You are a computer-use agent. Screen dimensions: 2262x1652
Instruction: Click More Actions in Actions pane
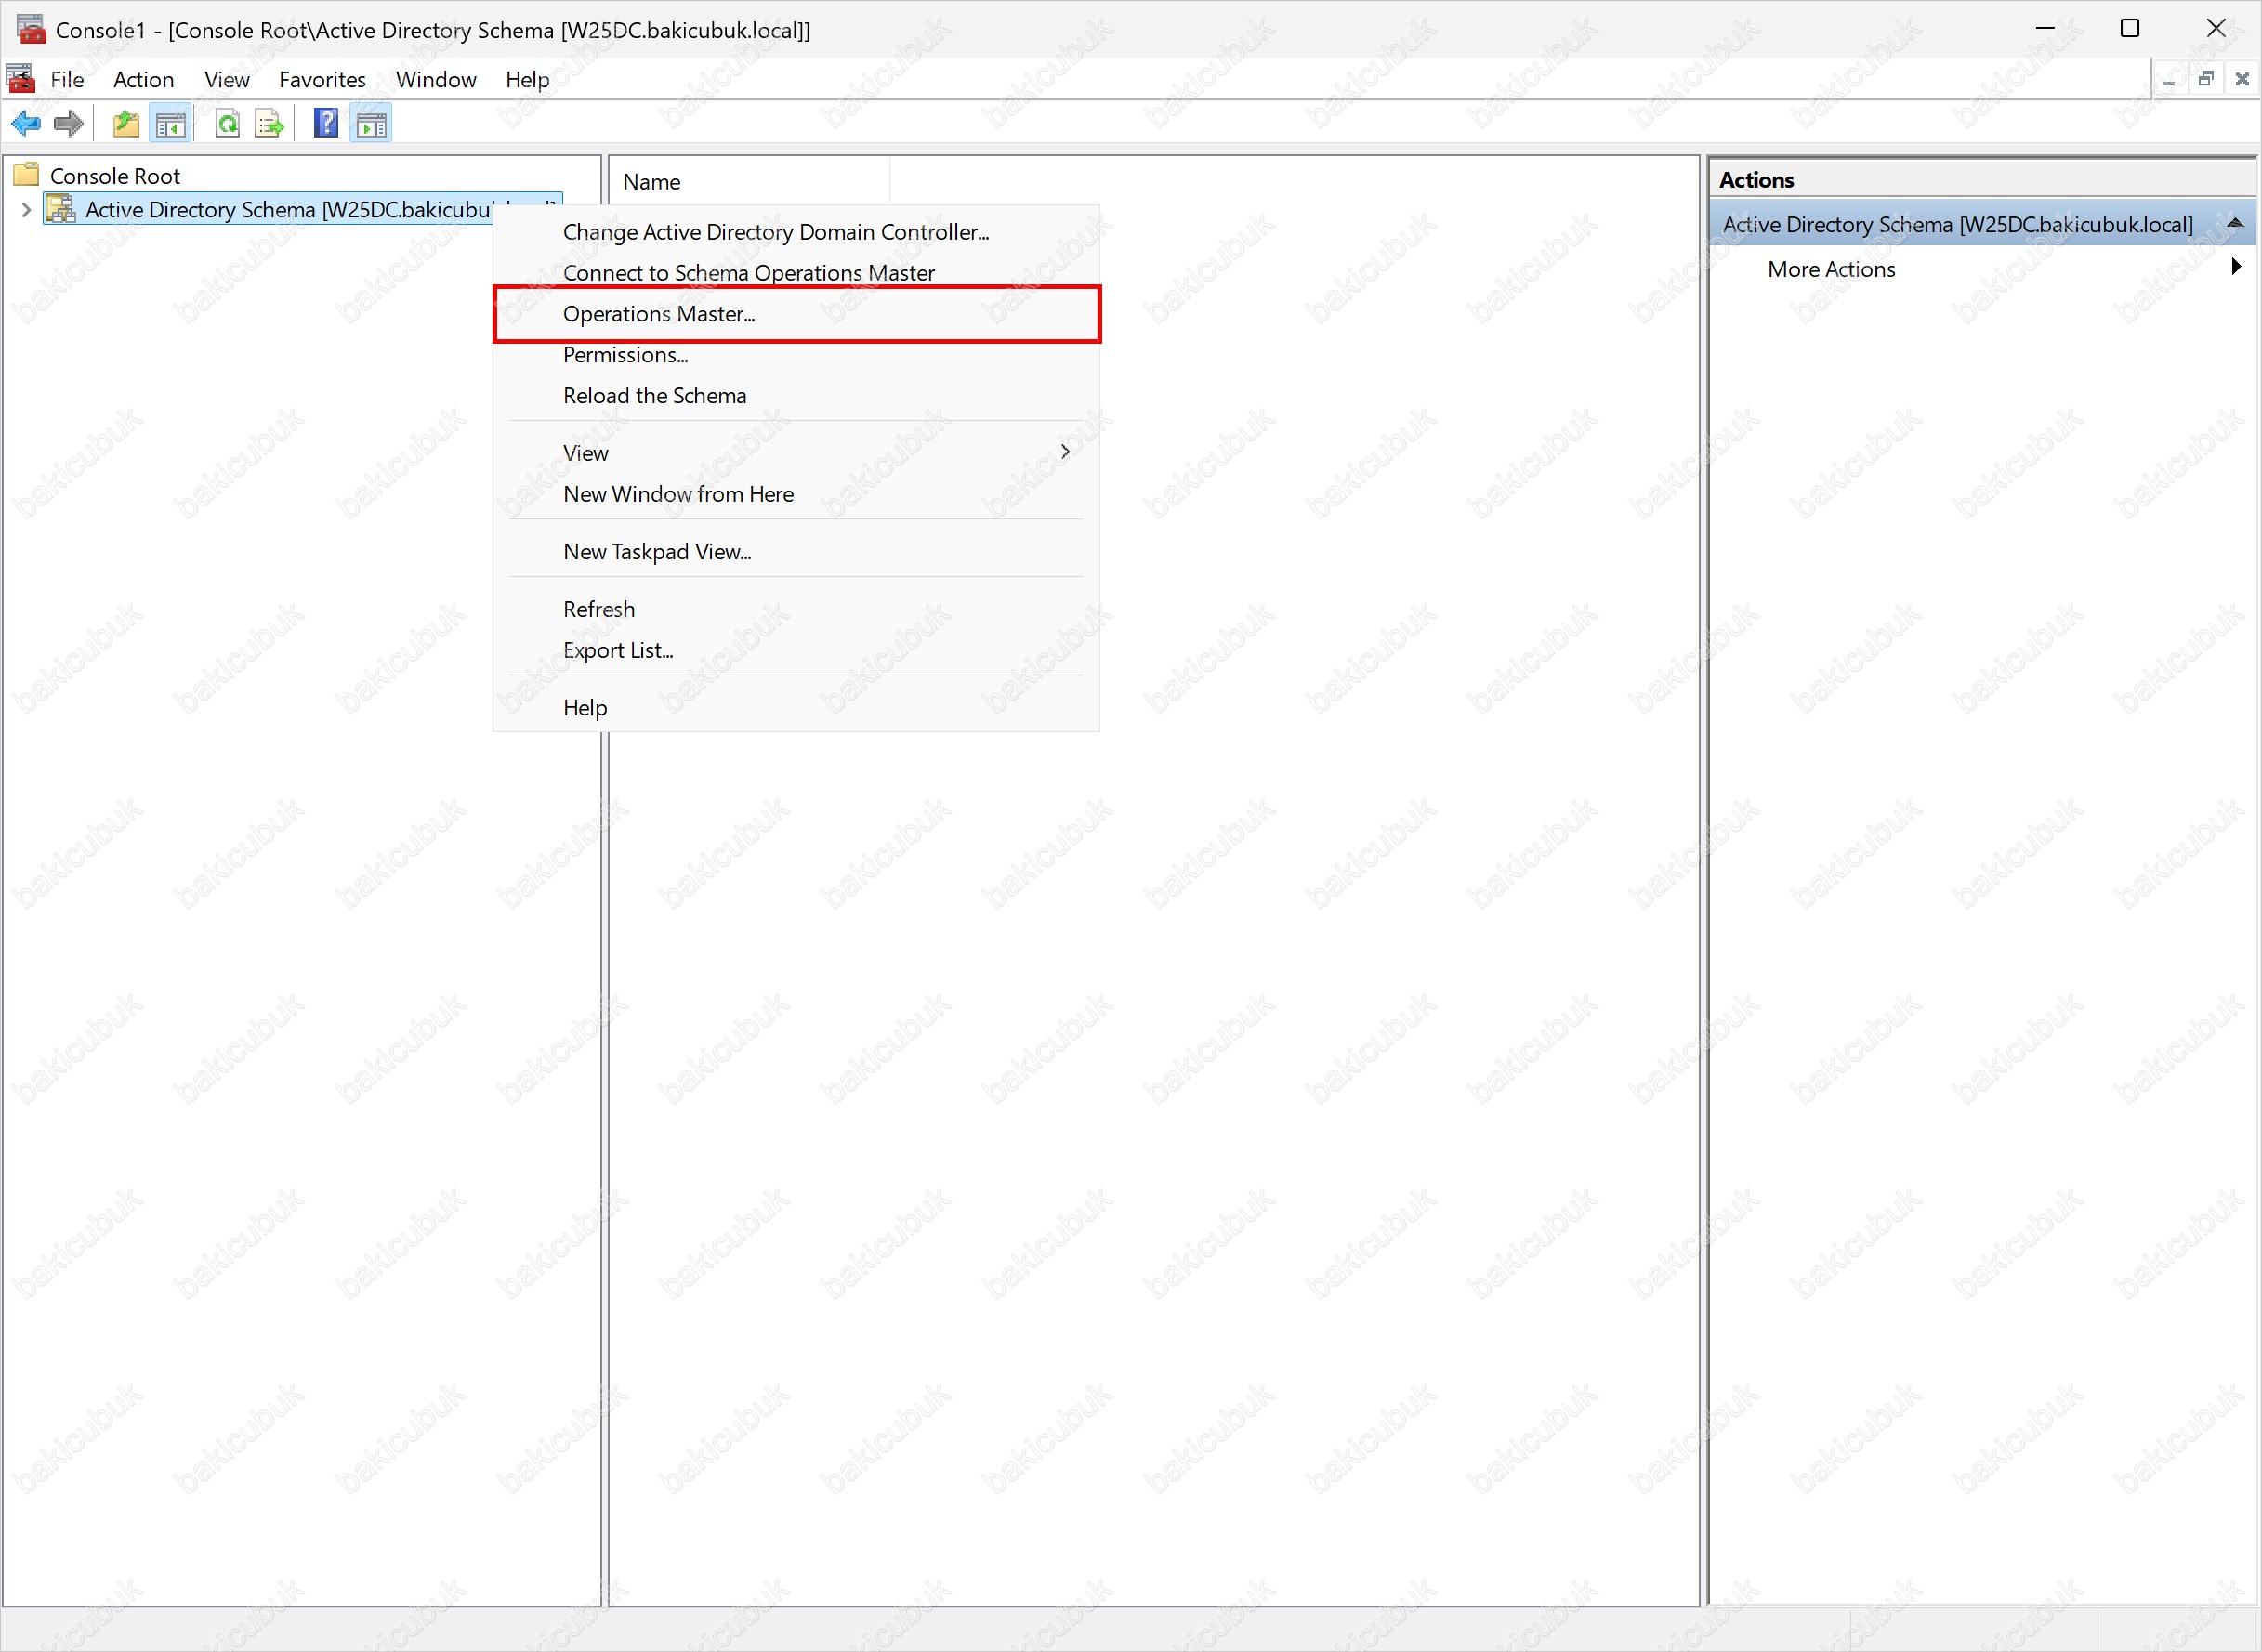tap(1831, 269)
